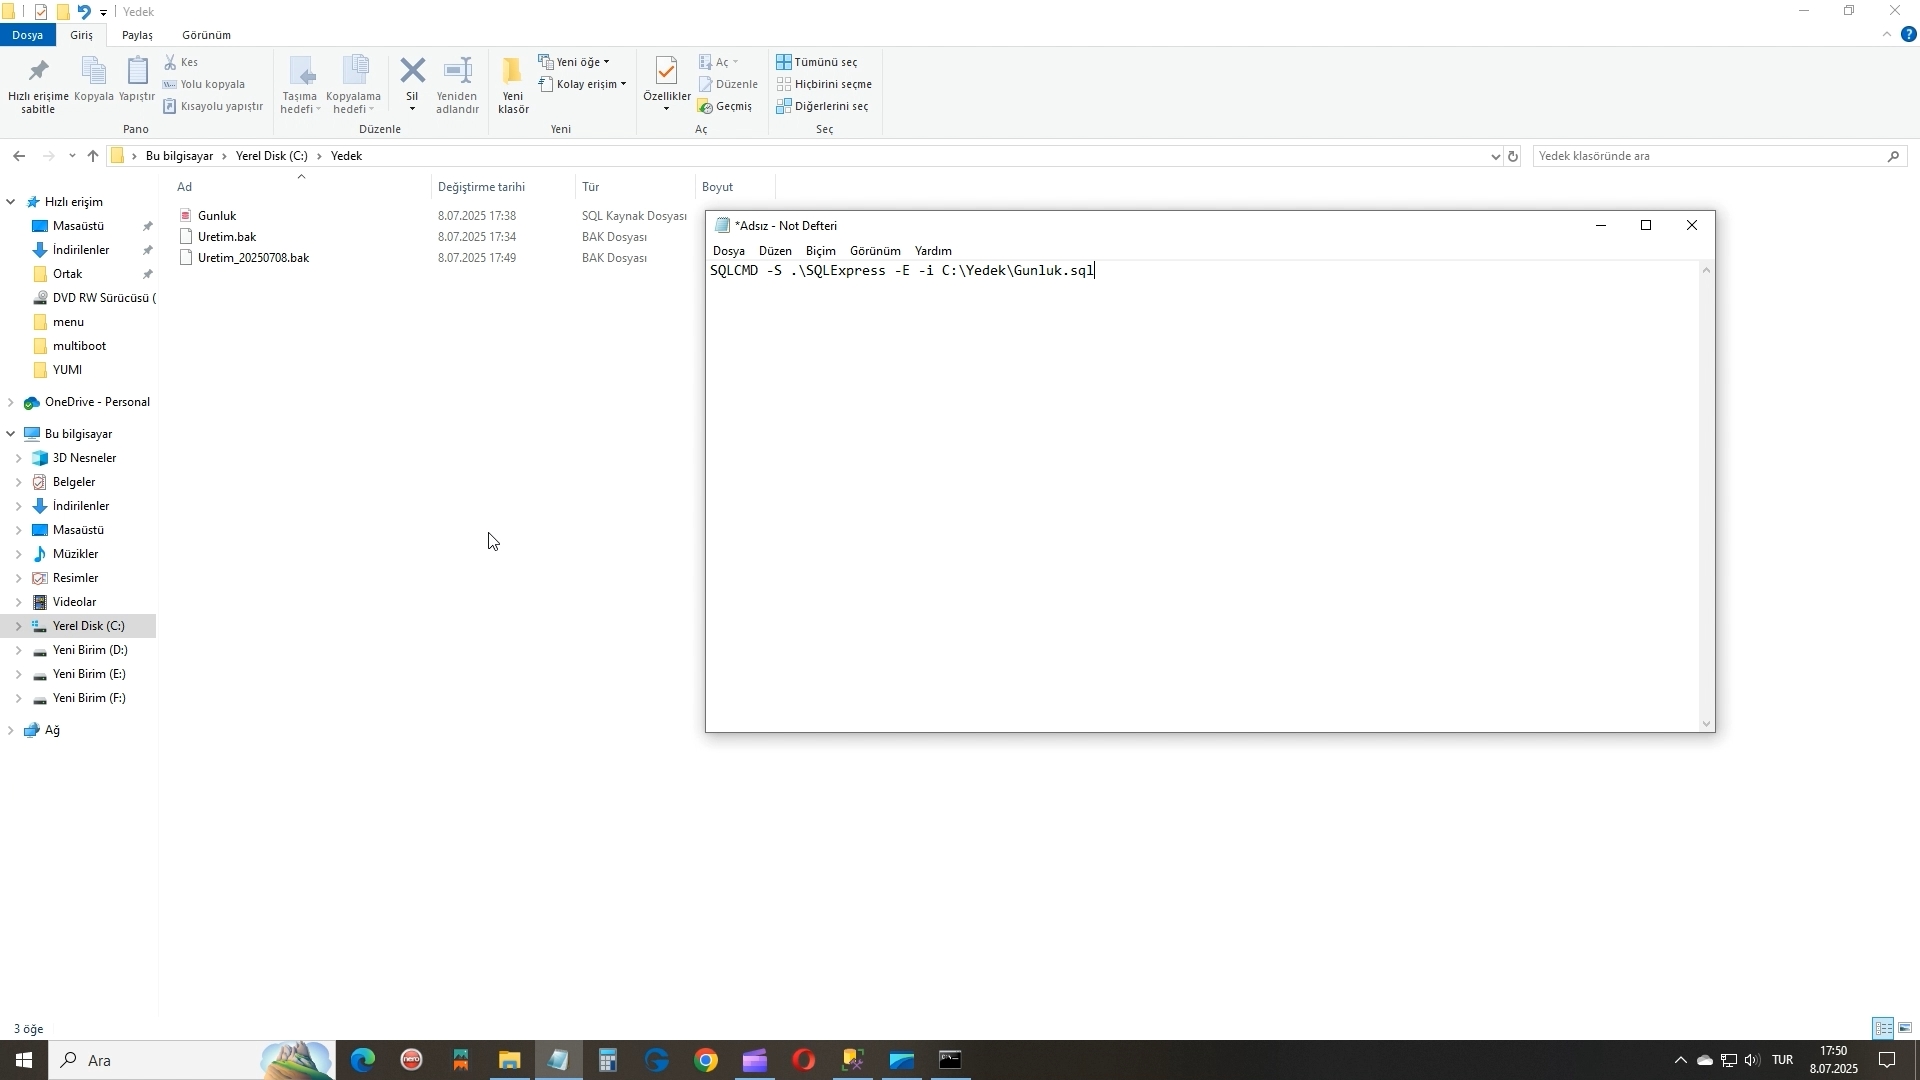Click the Kes (cut) ribbon item
1920x1080 pixels.
[182, 62]
